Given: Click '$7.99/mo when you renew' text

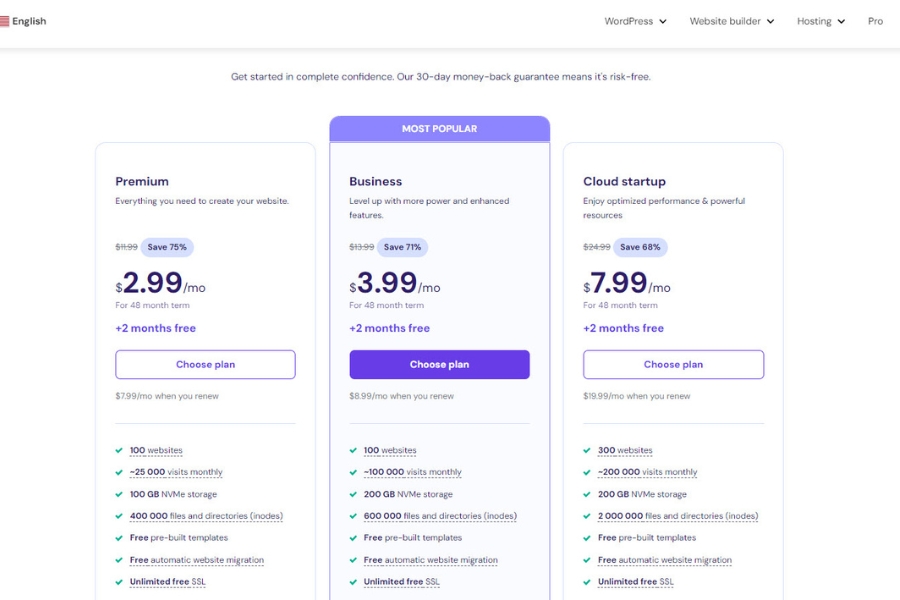Looking at the screenshot, I should [x=167, y=396].
